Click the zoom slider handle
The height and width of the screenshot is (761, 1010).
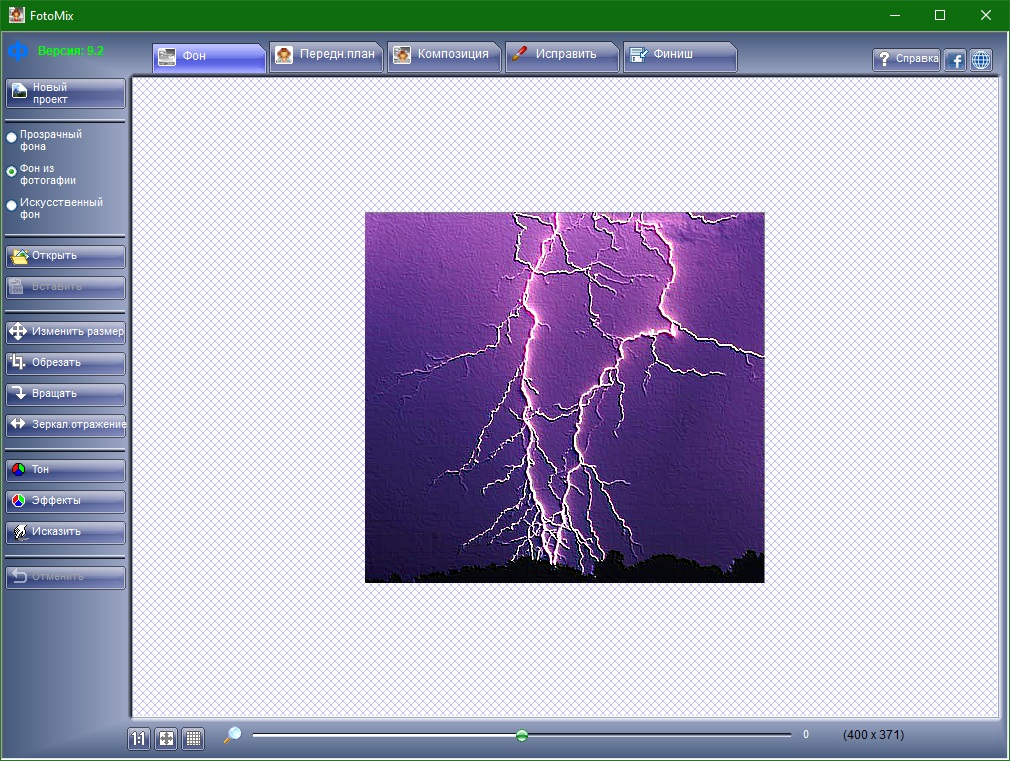(x=522, y=735)
